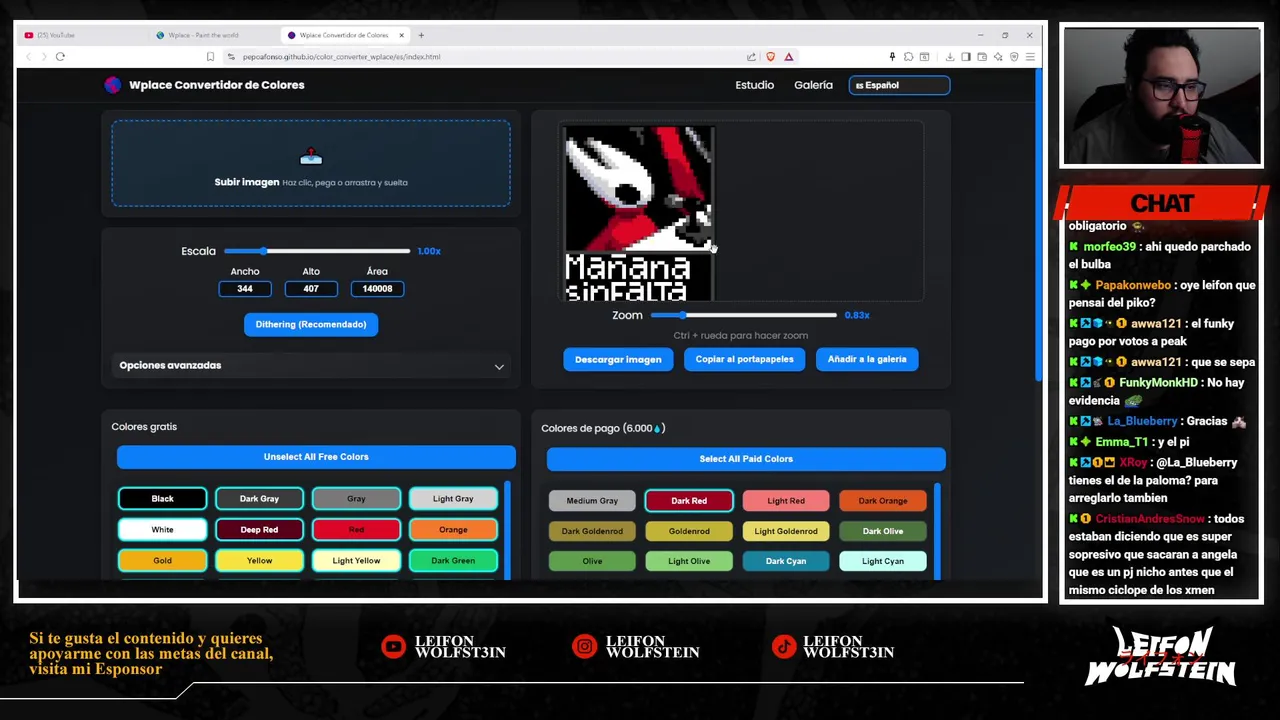Viewport: 1280px width, 720px height.
Task: Toggle the browser sidebar panel icon
Action: (965, 57)
